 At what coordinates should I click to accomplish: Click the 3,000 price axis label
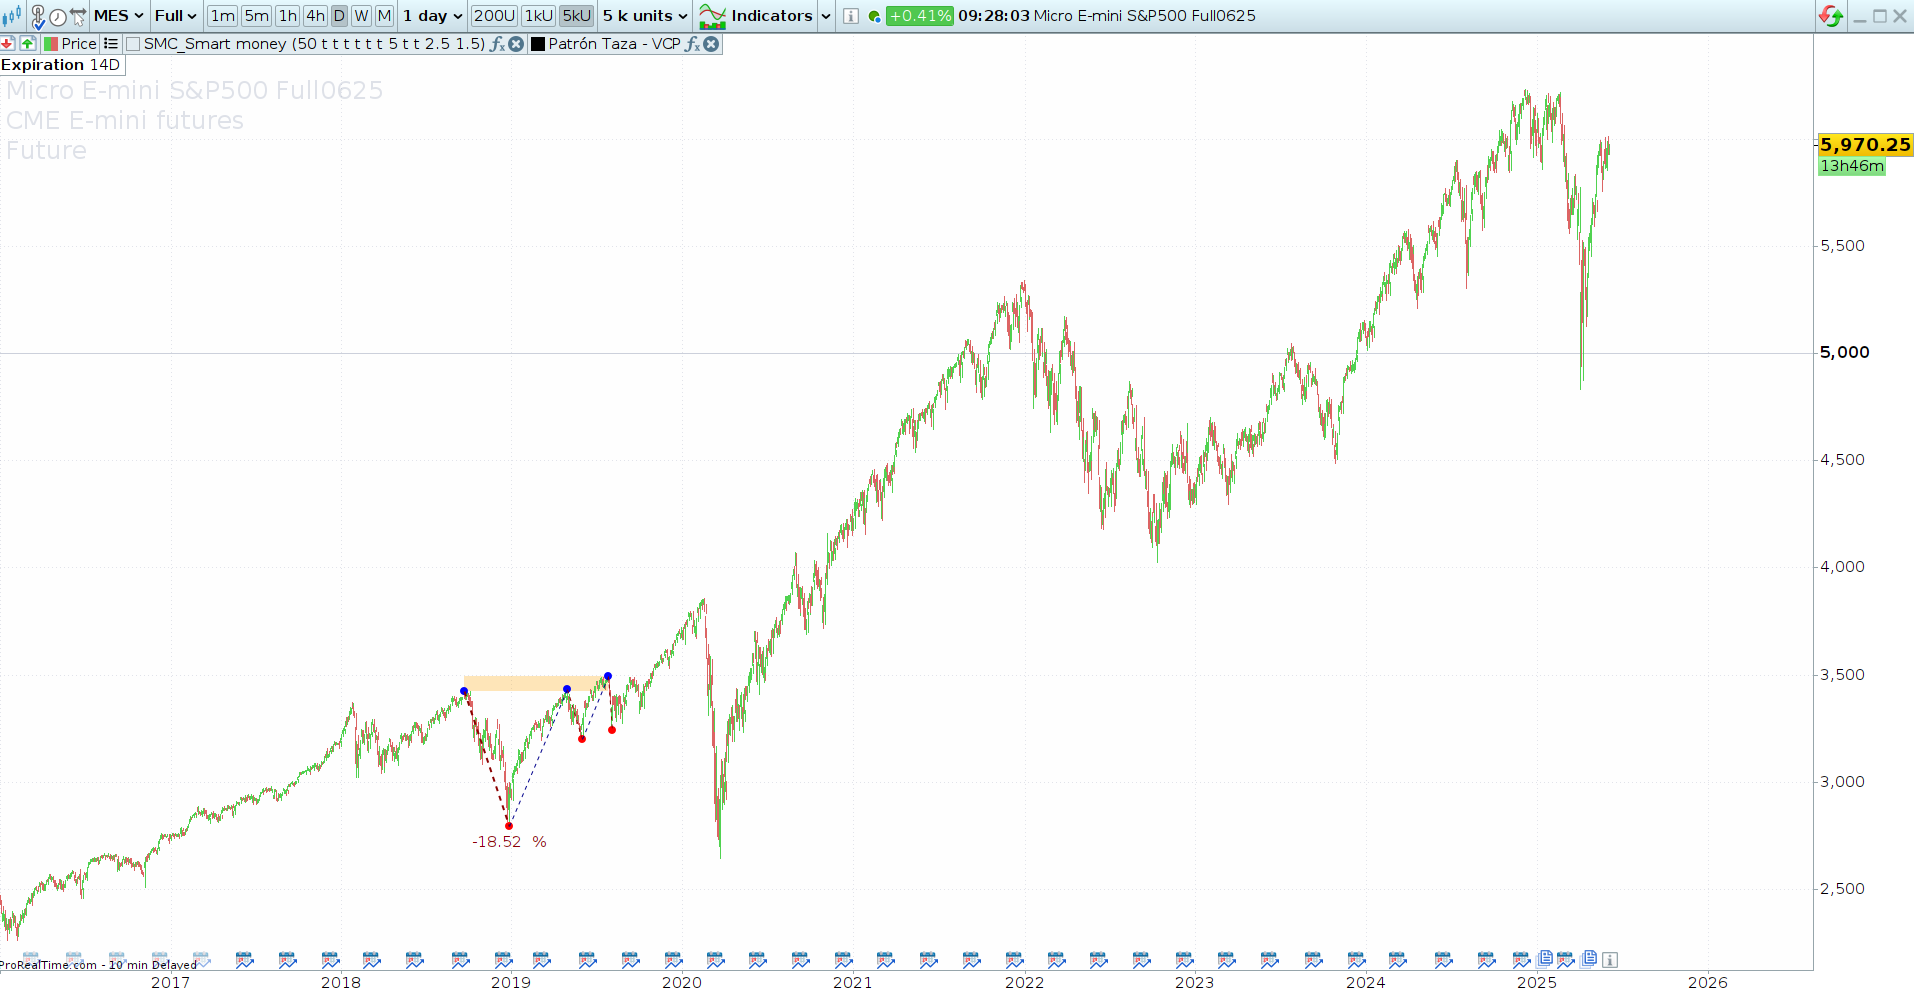click(x=1842, y=782)
